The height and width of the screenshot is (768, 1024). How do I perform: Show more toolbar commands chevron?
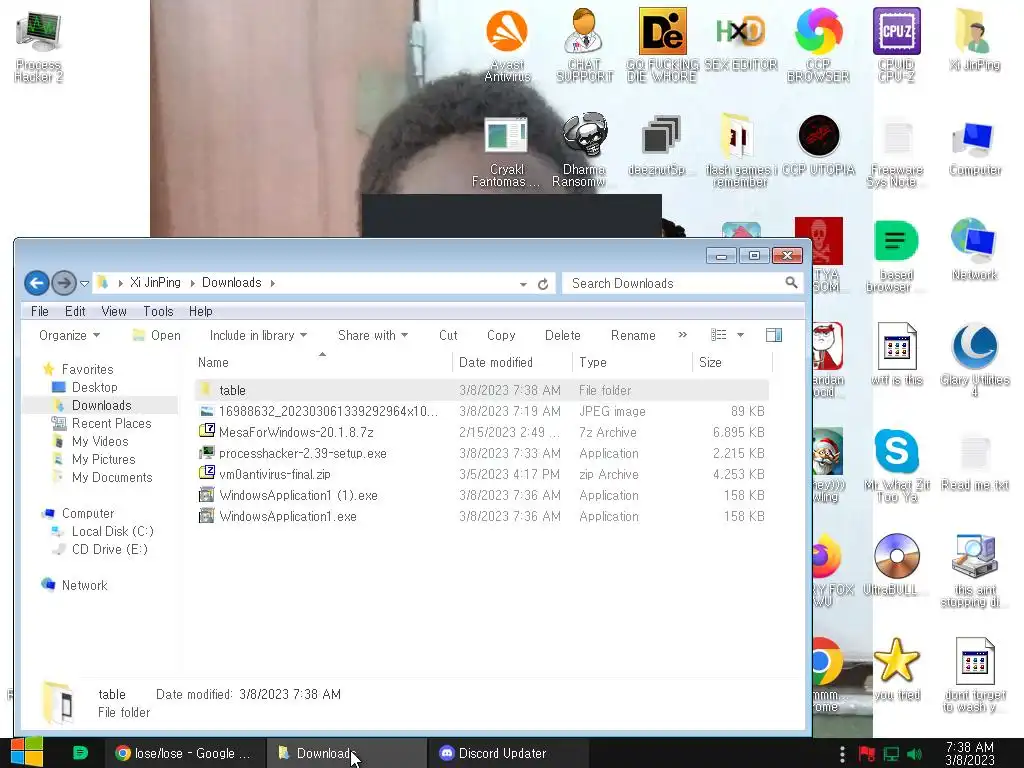(682, 334)
